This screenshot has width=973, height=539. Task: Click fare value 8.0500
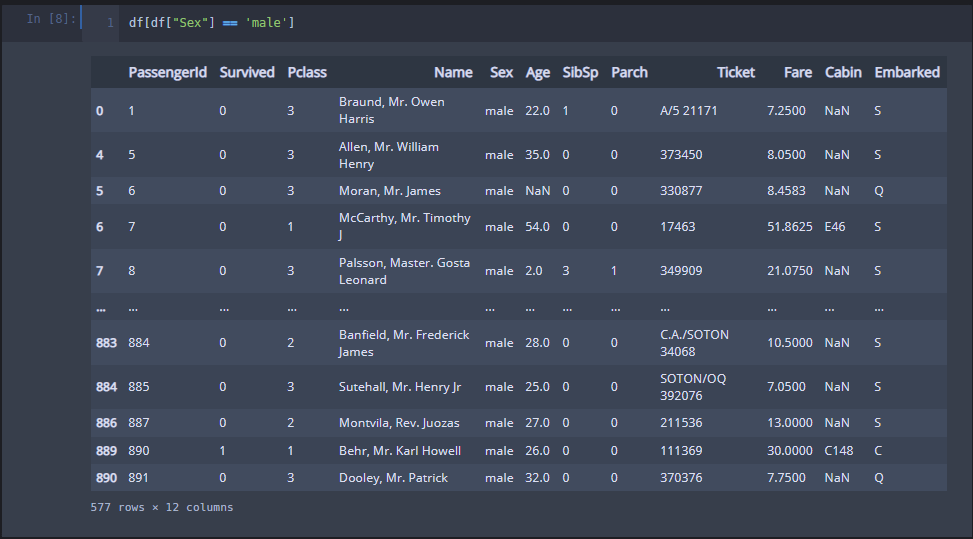click(x=786, y=155)
